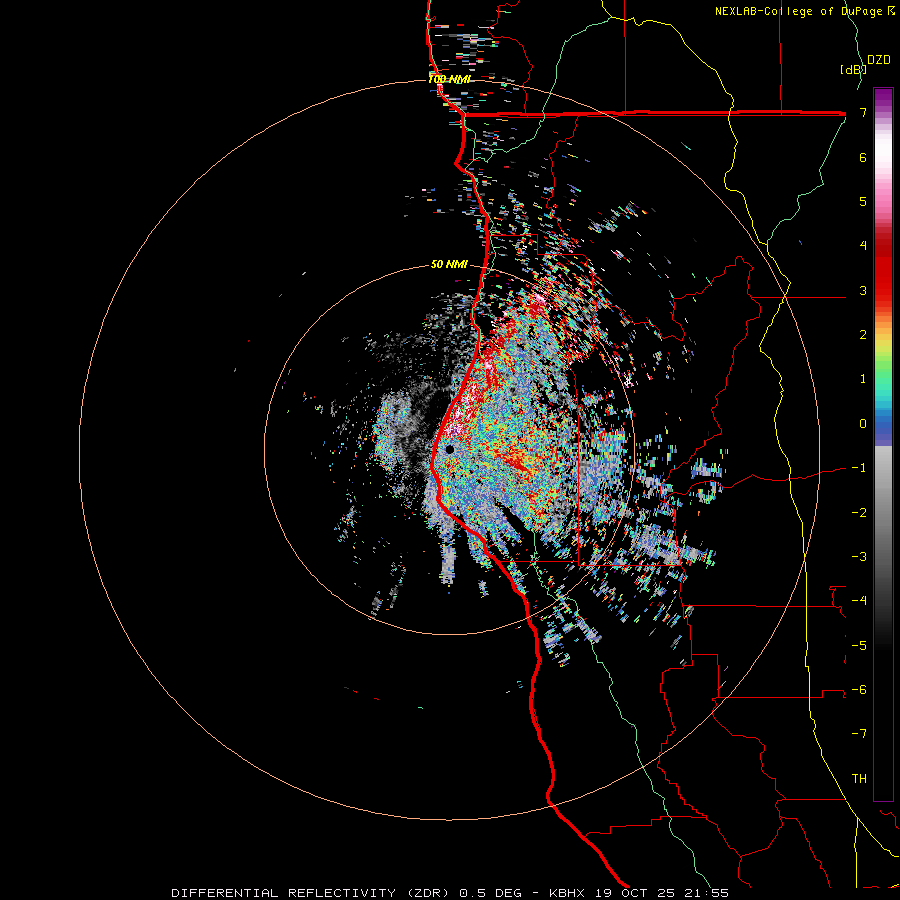Click the -2 tick label on color scale
This screenshot has height=900, width=900.
click(x=859, y=513)
